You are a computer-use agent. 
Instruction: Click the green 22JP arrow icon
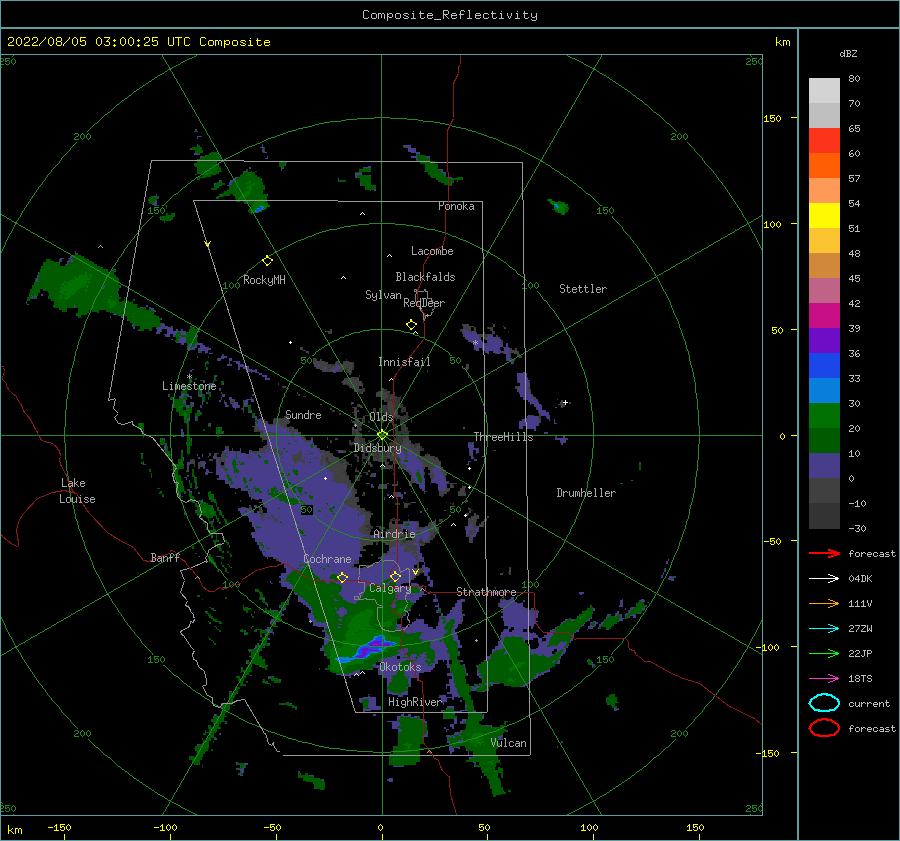coord(824,653)
